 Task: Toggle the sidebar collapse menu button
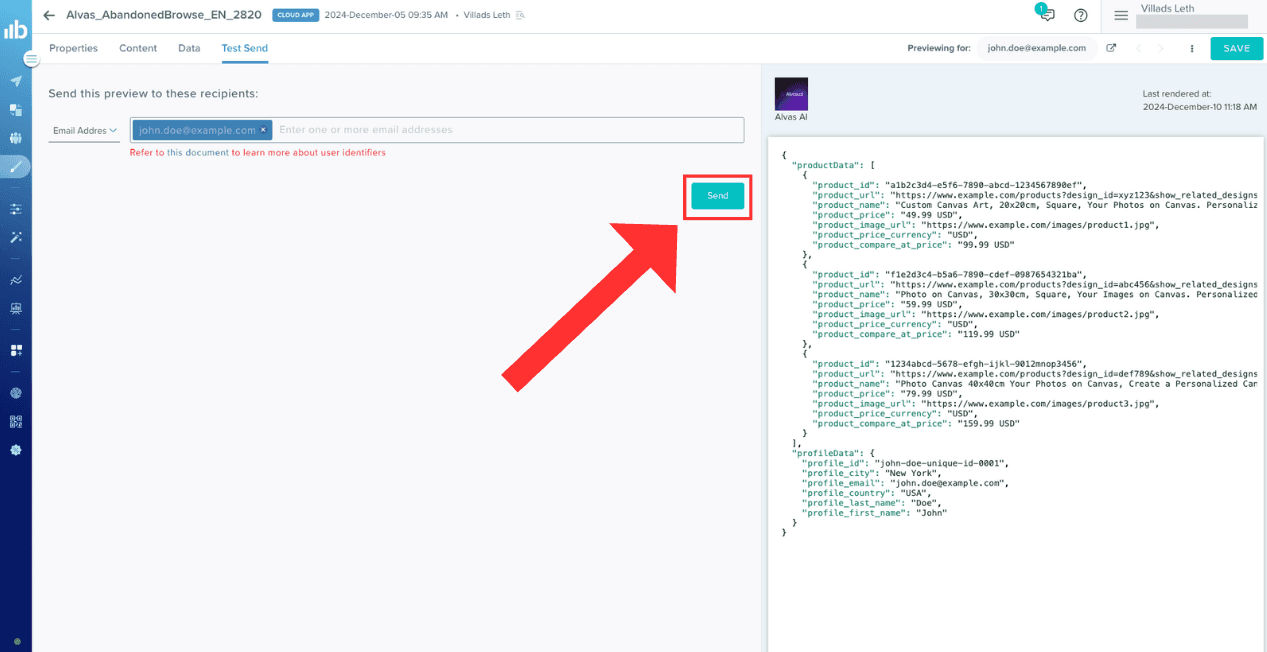pyautogui.click(x=32, y=59)
